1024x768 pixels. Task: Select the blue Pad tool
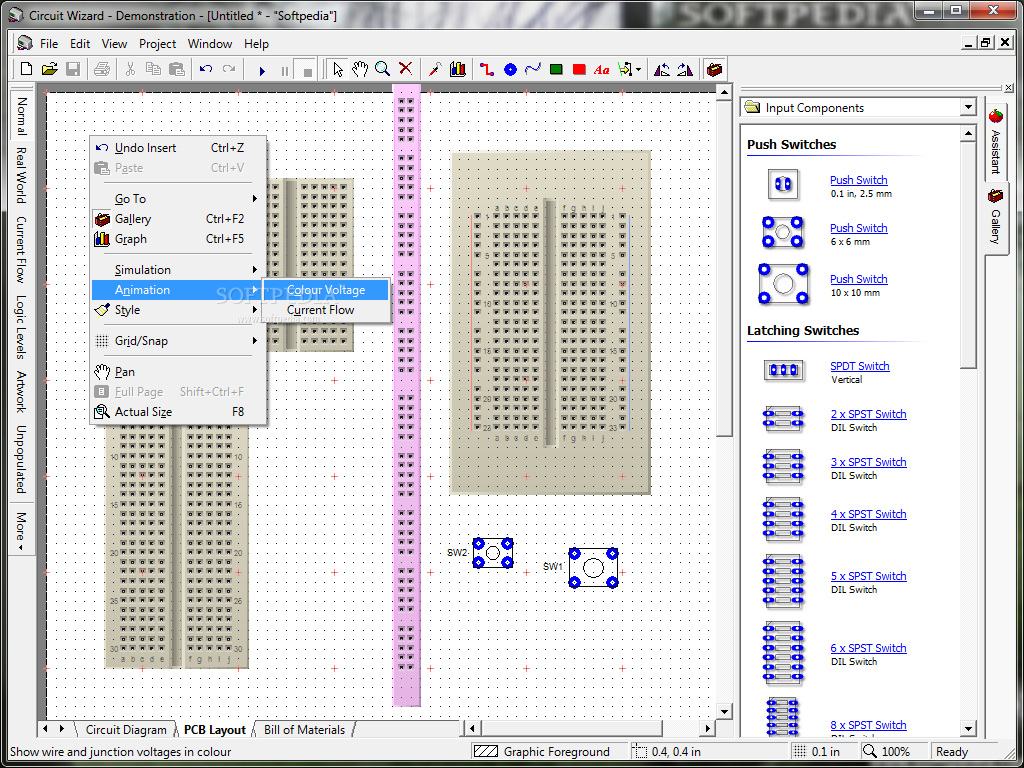[510, 69]
